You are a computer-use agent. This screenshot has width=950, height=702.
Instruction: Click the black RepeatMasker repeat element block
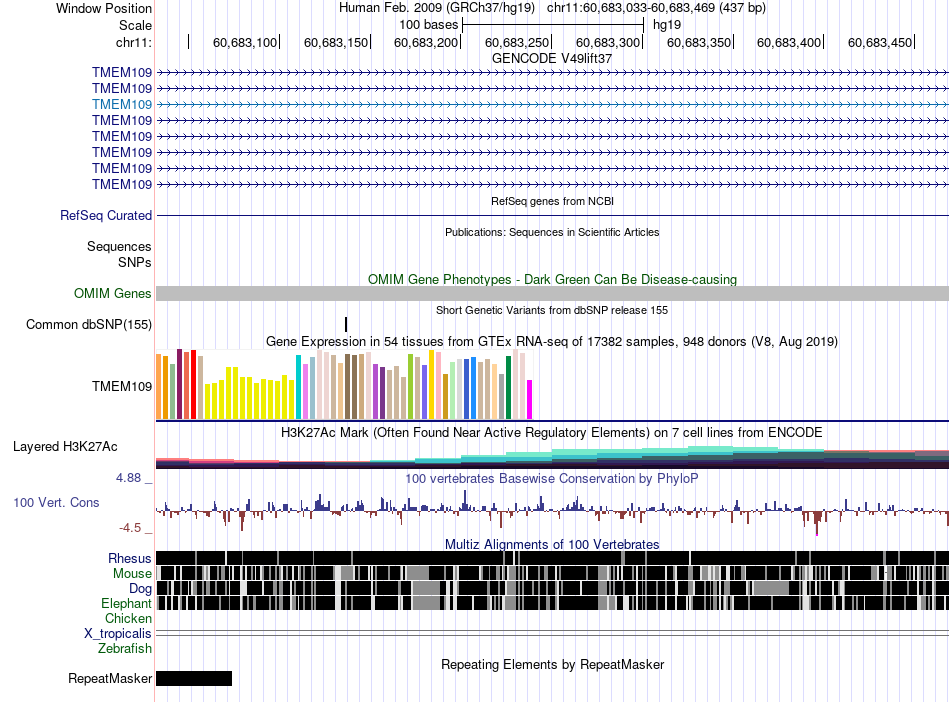[194, 678]
